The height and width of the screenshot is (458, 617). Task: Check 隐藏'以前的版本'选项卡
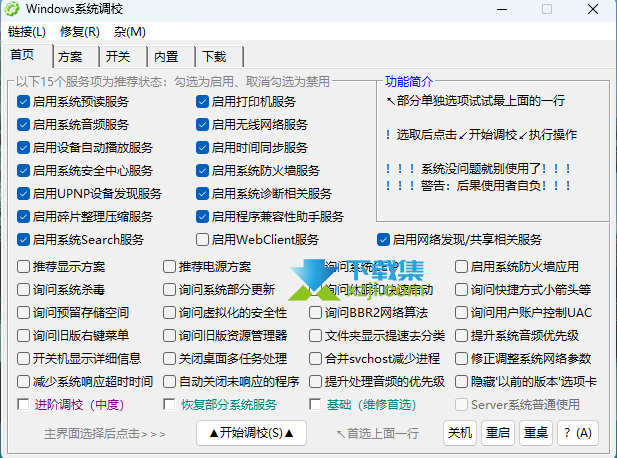[461, 382]
